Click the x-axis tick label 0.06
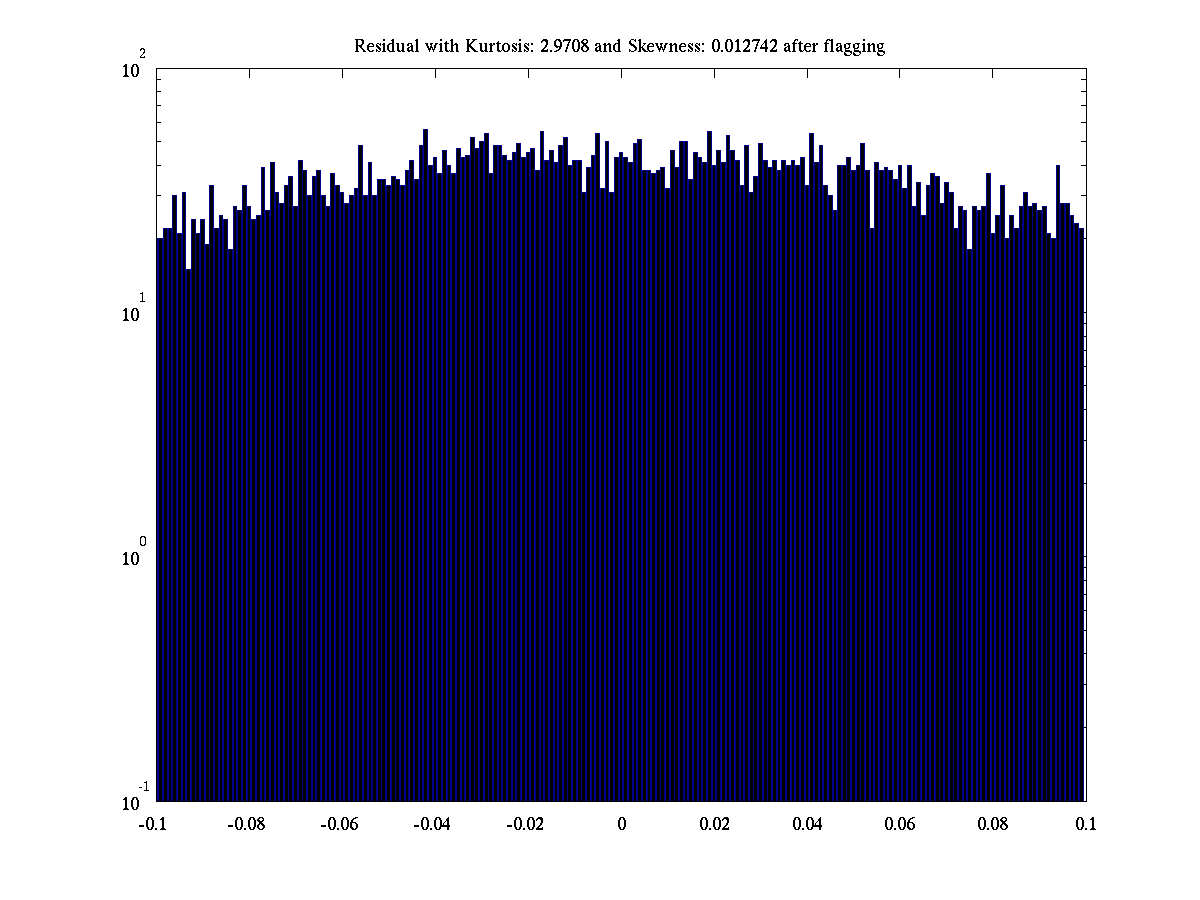Screen dimensions: 1200x900 [900, 825]
